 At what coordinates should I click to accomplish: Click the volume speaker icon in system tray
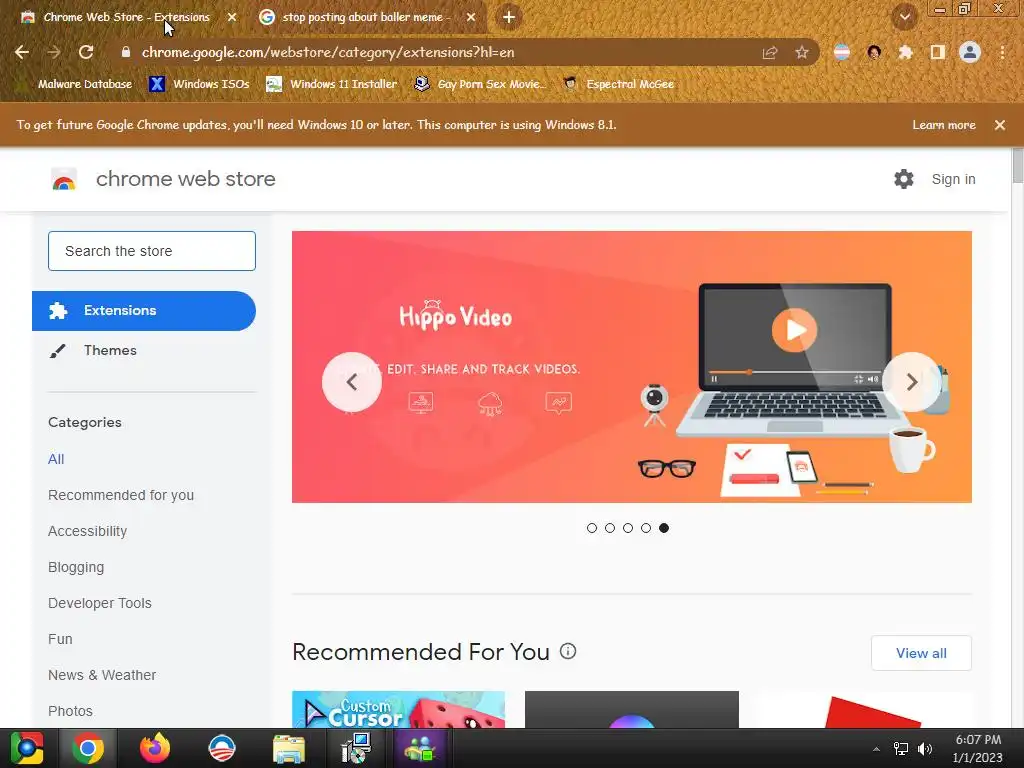[925, 749]
